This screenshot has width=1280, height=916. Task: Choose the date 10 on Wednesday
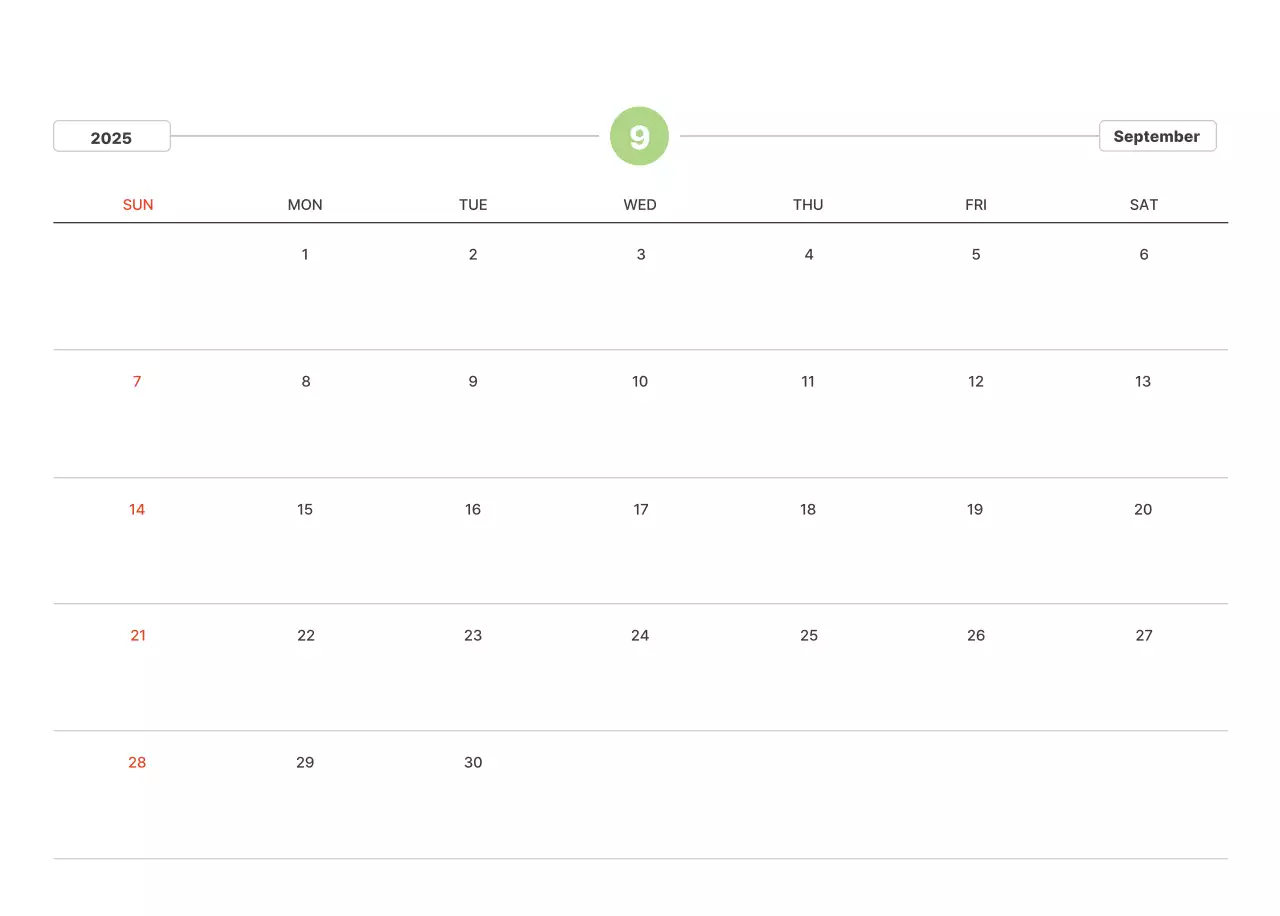point(640,382)
